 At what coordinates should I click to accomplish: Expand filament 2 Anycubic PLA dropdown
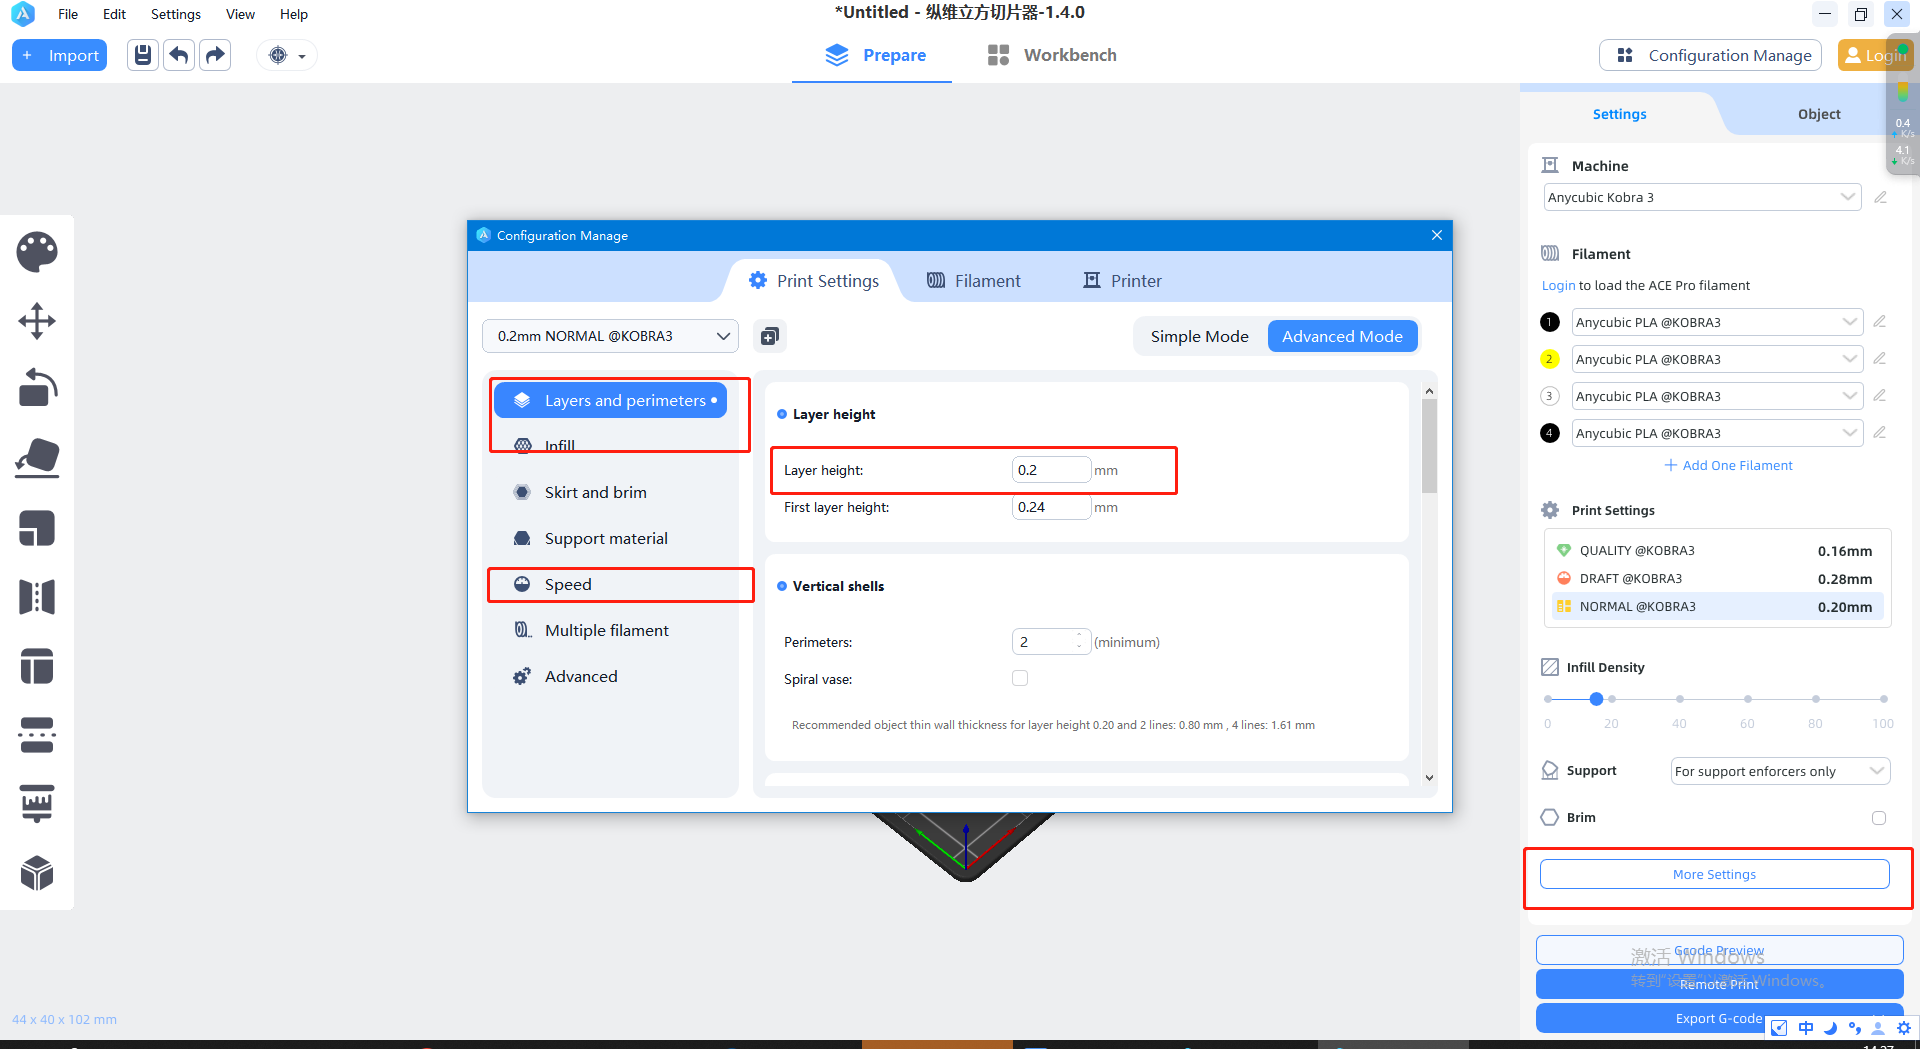[x=1717, y=359]
